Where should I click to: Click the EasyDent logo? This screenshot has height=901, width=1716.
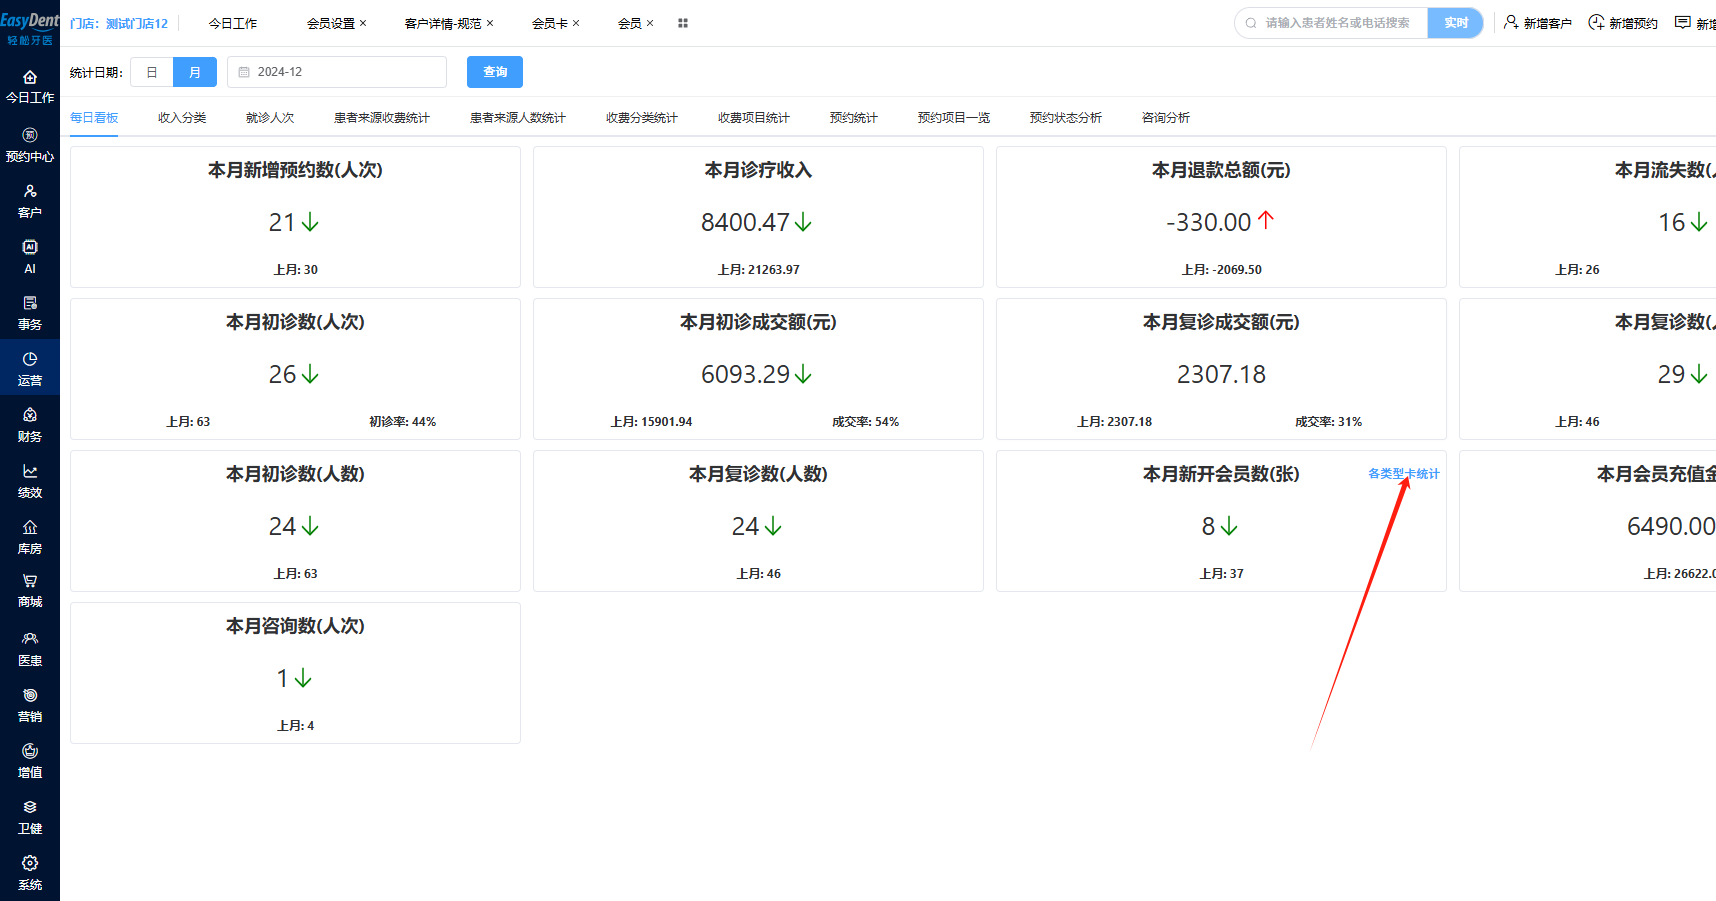pyautogui.click(x=30, y=28)
